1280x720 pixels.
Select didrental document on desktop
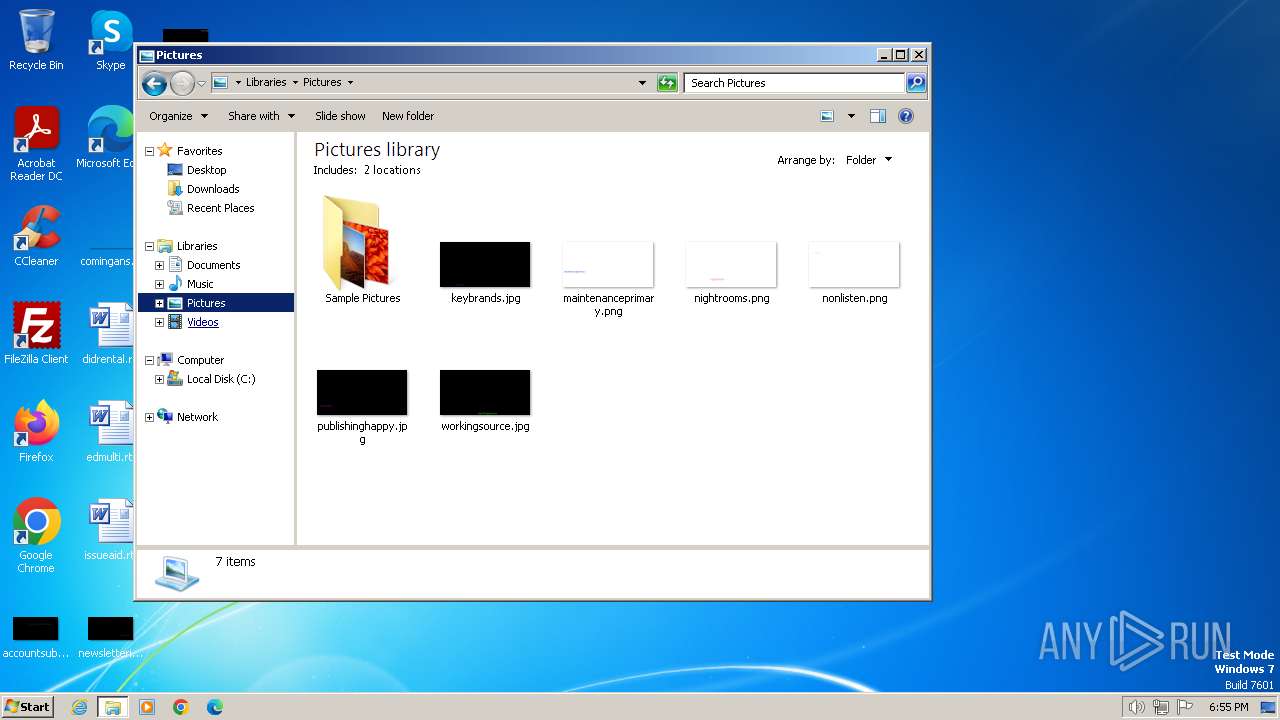[x=110, y=333]
